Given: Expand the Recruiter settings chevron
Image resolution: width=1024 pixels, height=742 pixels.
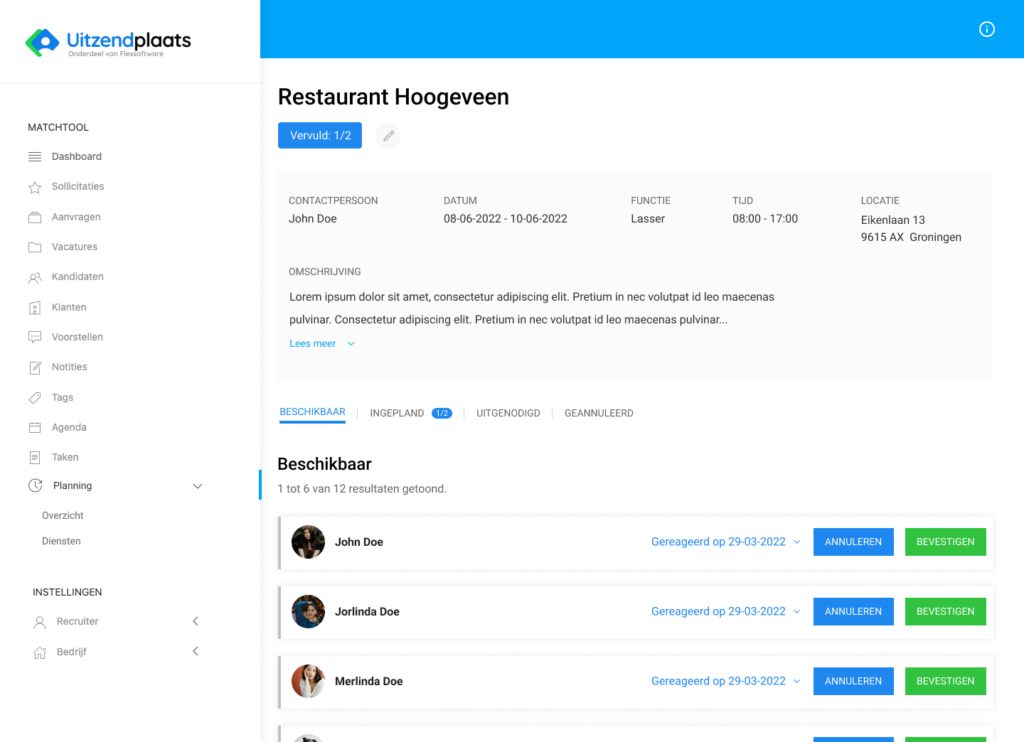Looking at the screenshot, I should pos(196,621).
